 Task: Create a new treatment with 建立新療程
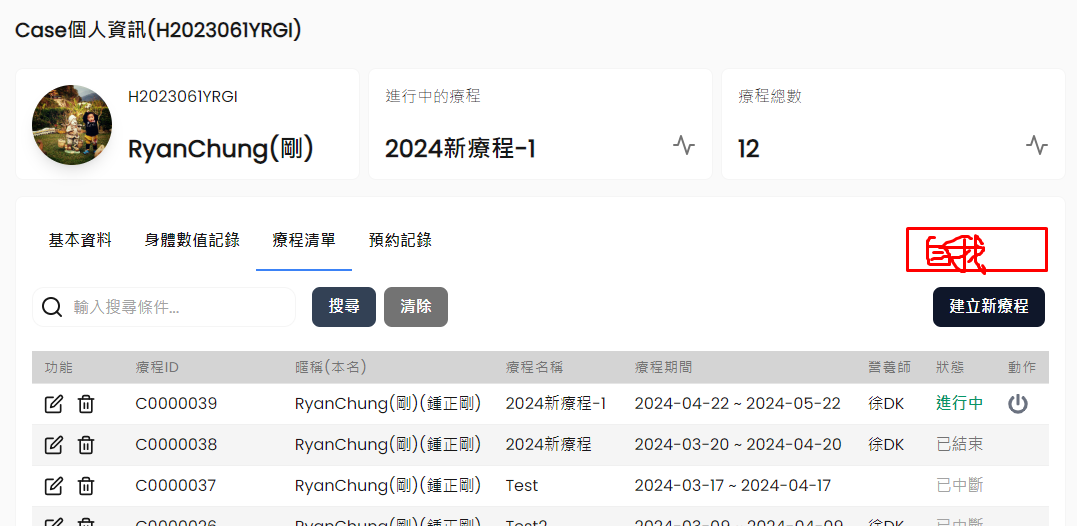pyautogui.click(x=988, y=307)
